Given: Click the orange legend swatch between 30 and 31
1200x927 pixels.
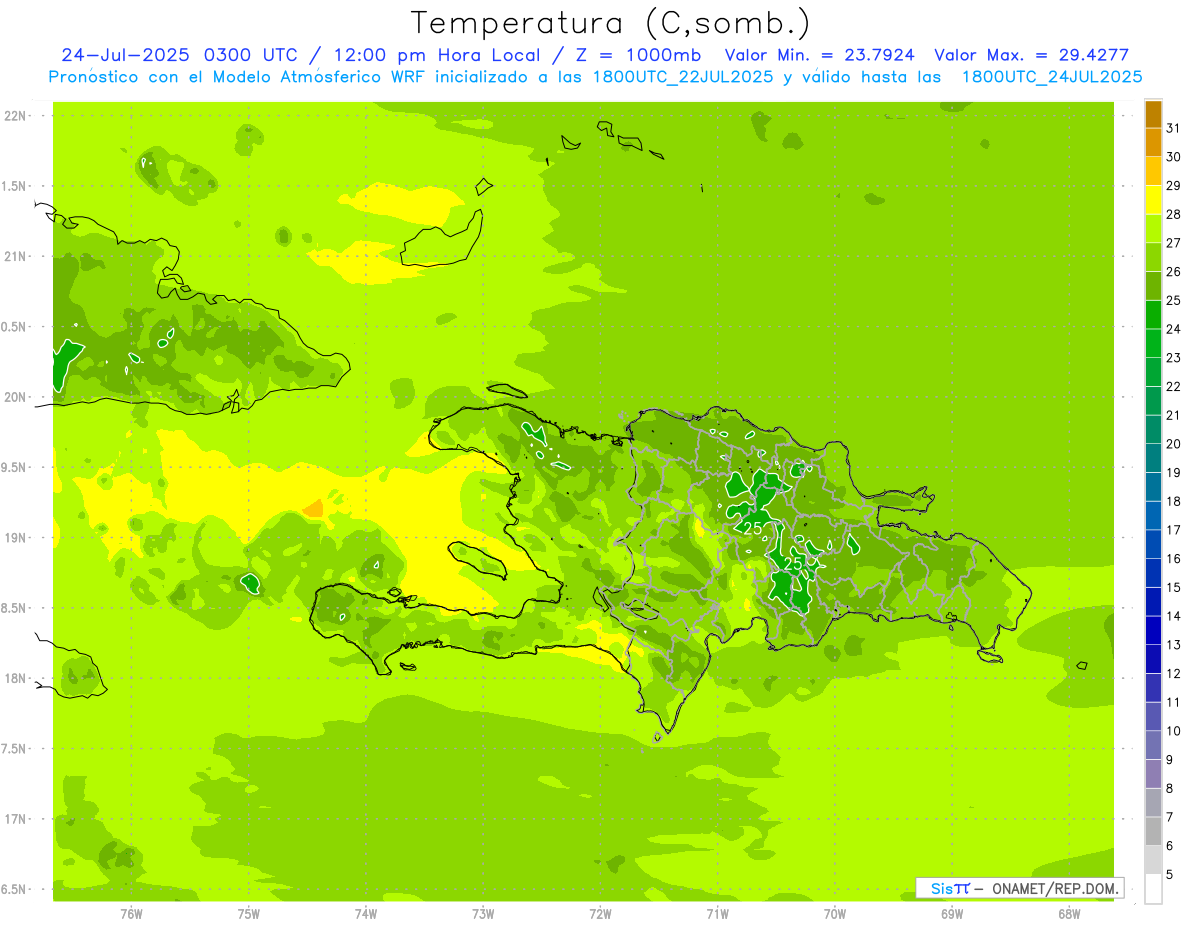Looking at the screenshot, I should pos(1153,142).
